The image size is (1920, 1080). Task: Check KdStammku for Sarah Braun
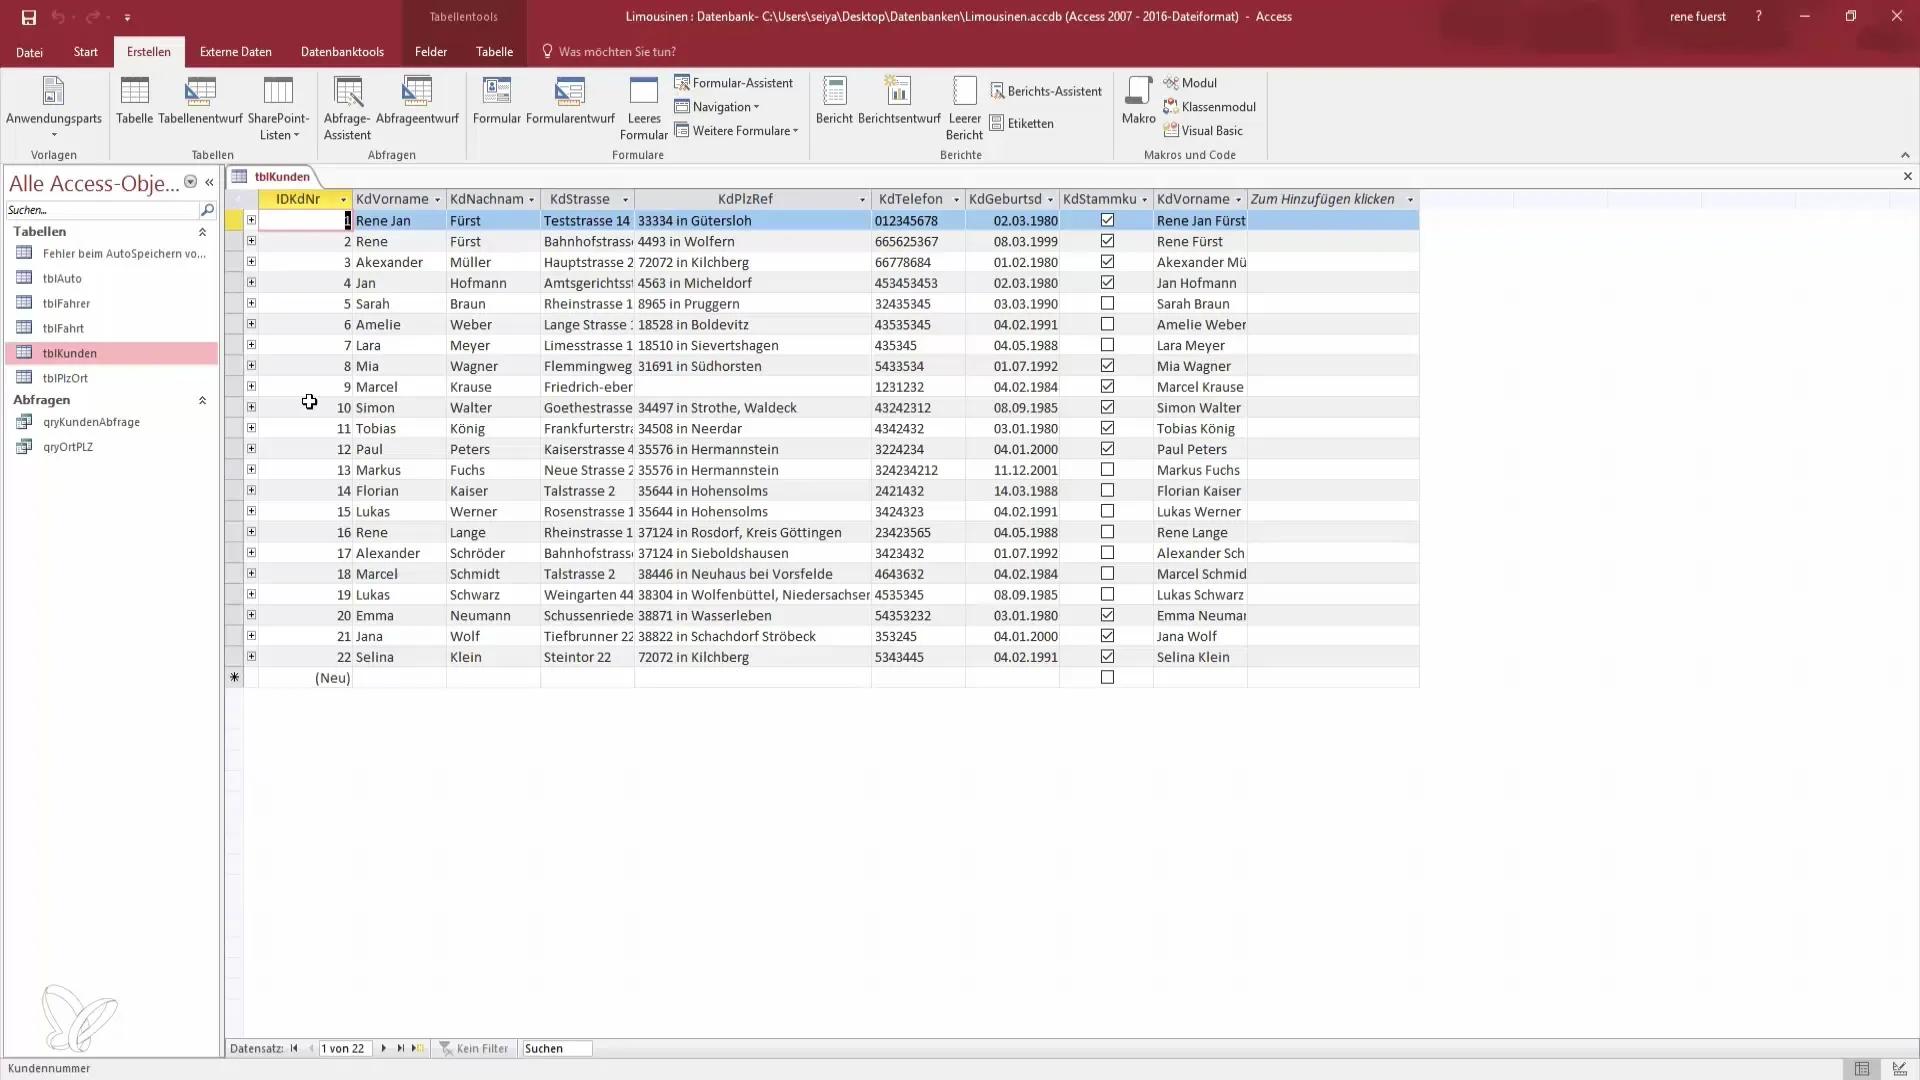(x=1107, y=303)
